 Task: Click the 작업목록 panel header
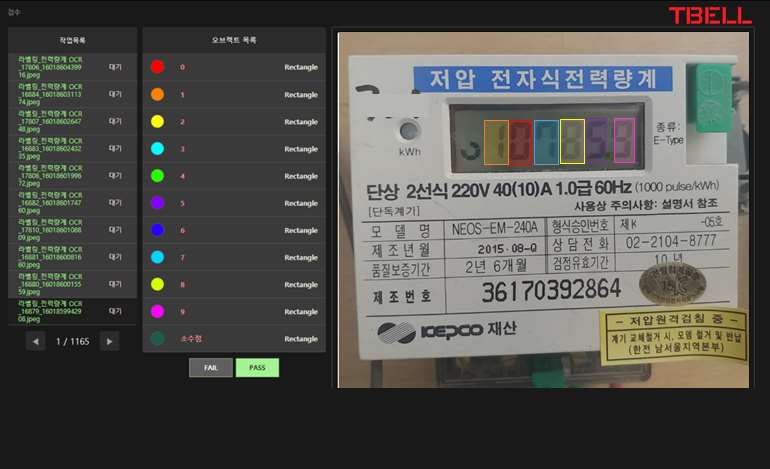(72, 40)
